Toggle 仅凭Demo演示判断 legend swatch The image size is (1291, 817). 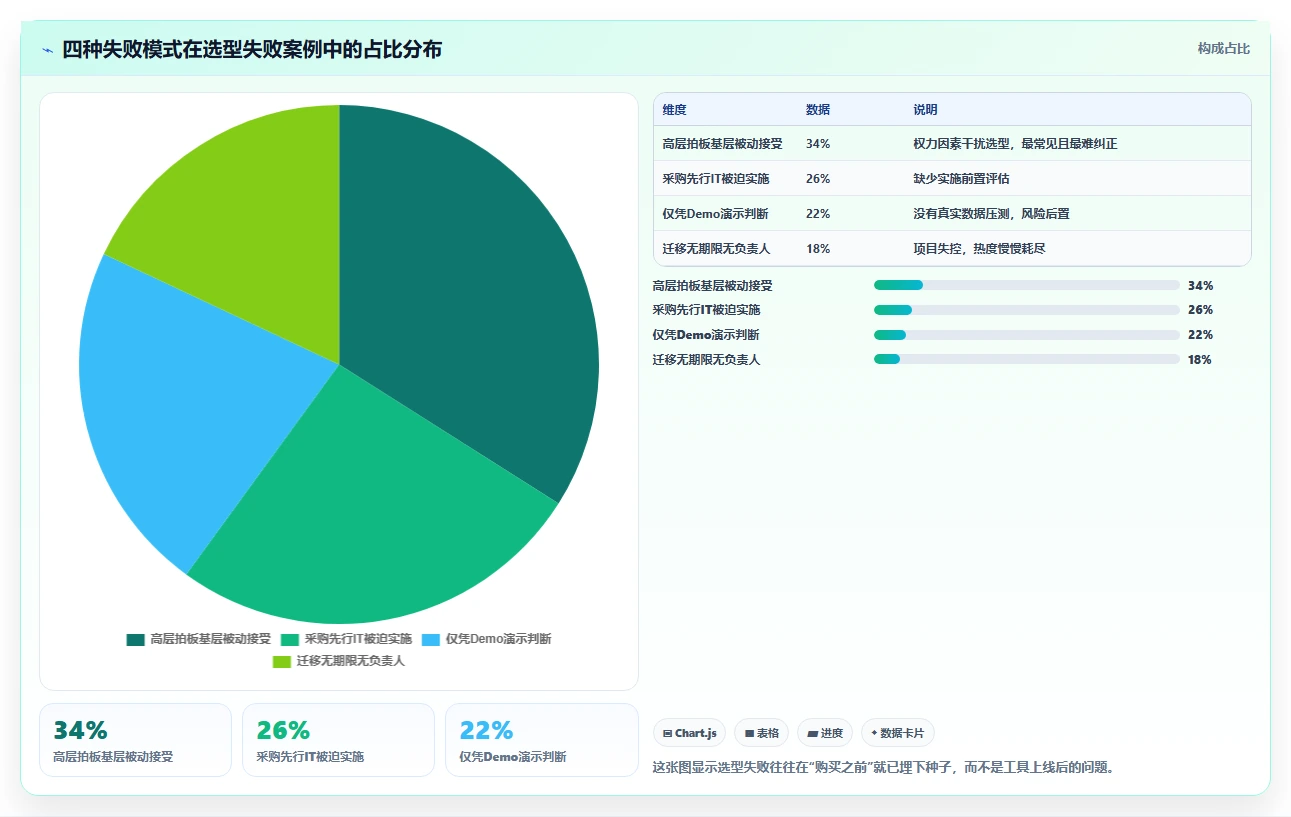pos(431,639)
